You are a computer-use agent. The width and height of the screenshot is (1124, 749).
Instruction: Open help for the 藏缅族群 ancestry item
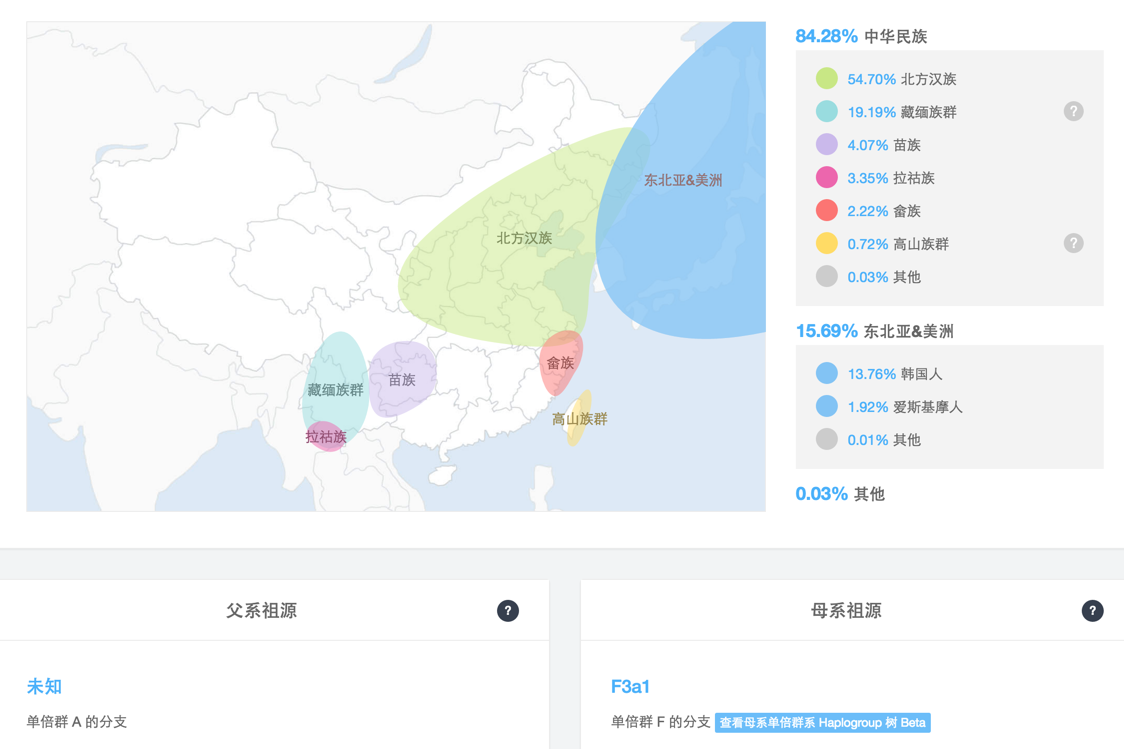click(x=1073, y=111)
